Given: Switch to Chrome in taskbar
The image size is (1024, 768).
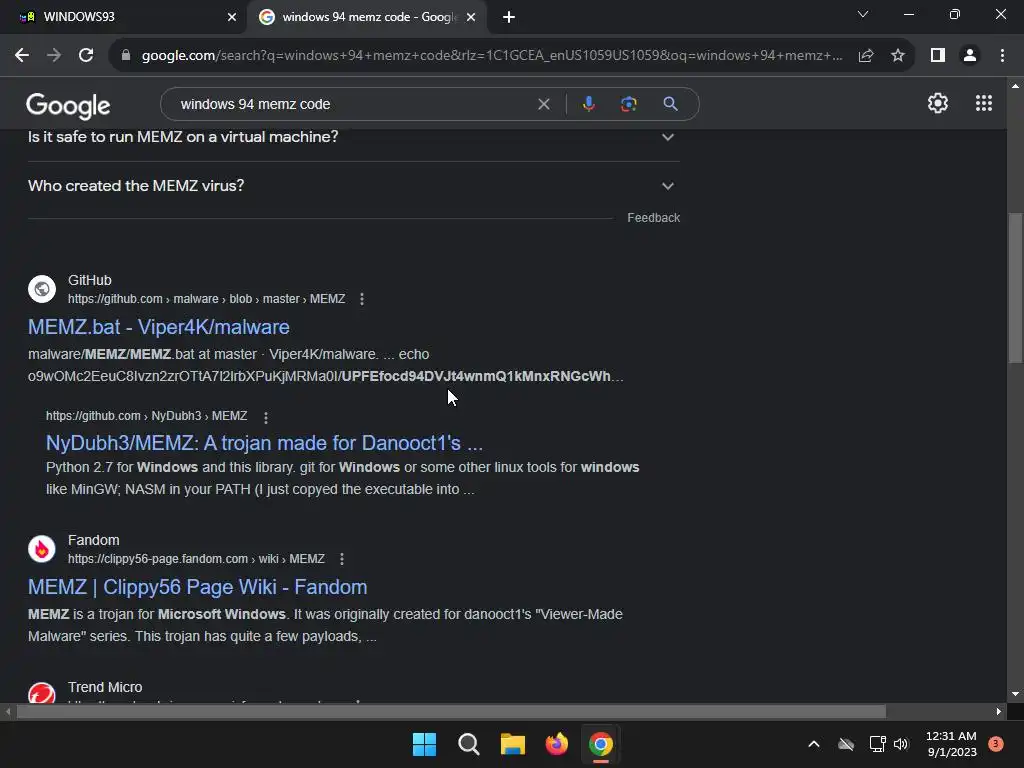Looking at the screenshot, I should point(601,744).
